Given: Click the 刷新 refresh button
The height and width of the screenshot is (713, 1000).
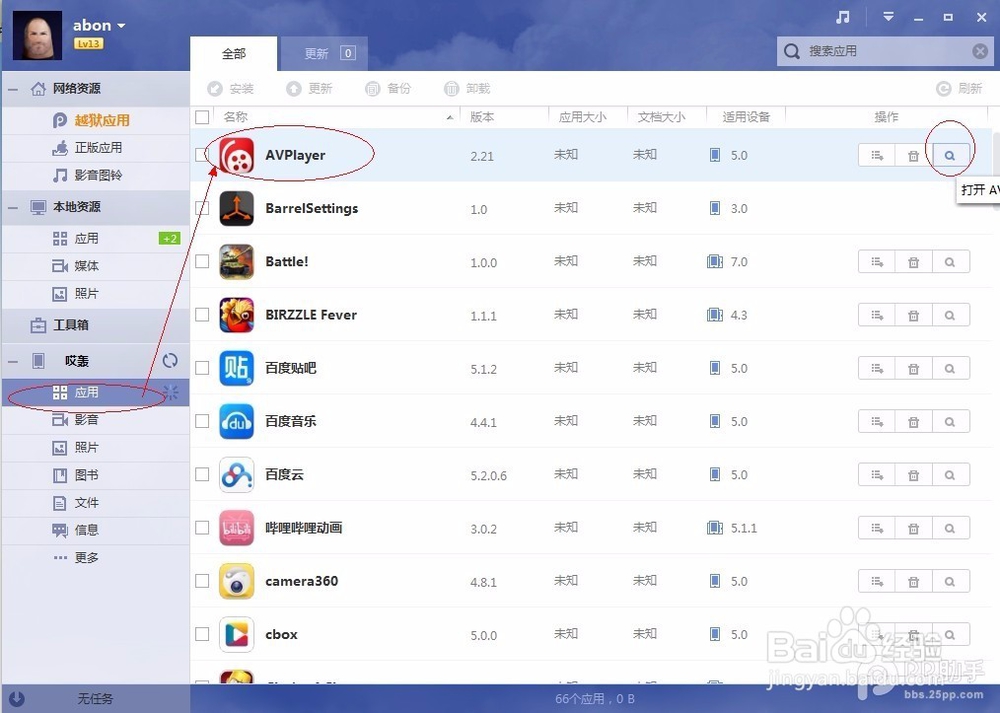Looking at the screenshot, I should click(959, 89).
